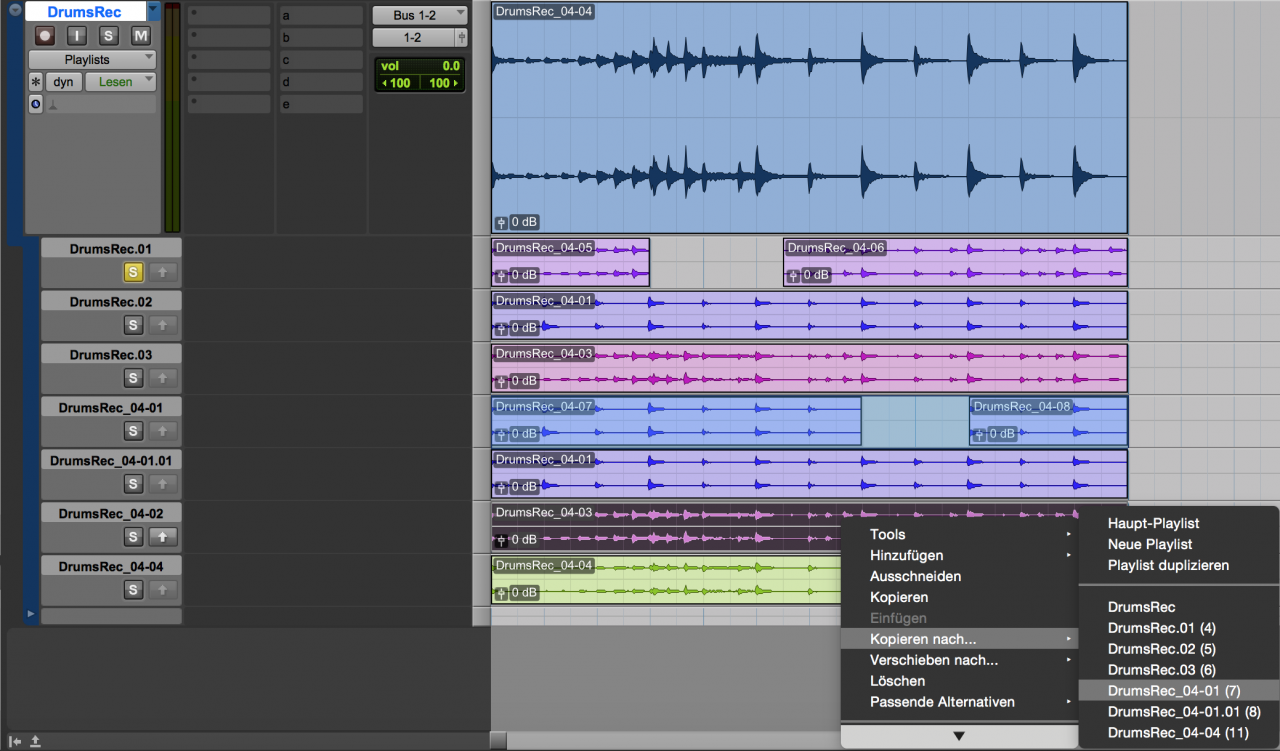Screen dimensions: 1280x751
Task: Click the automation asterisk icon
Action: click(x=36, y=82)
